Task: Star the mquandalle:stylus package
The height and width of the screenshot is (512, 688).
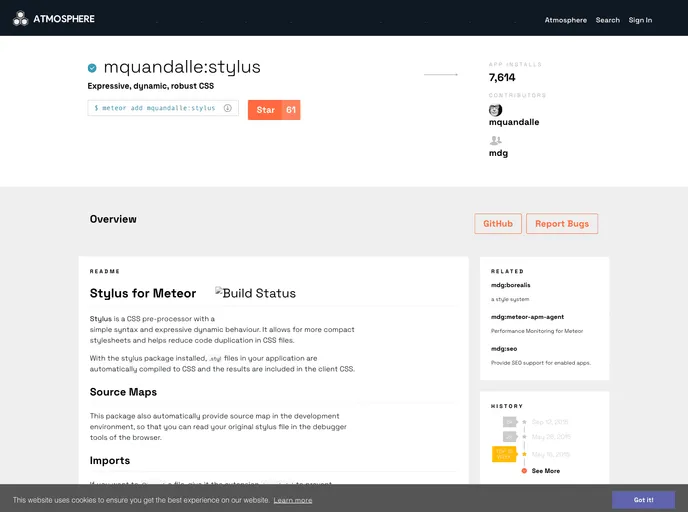Action: [265, 110]
